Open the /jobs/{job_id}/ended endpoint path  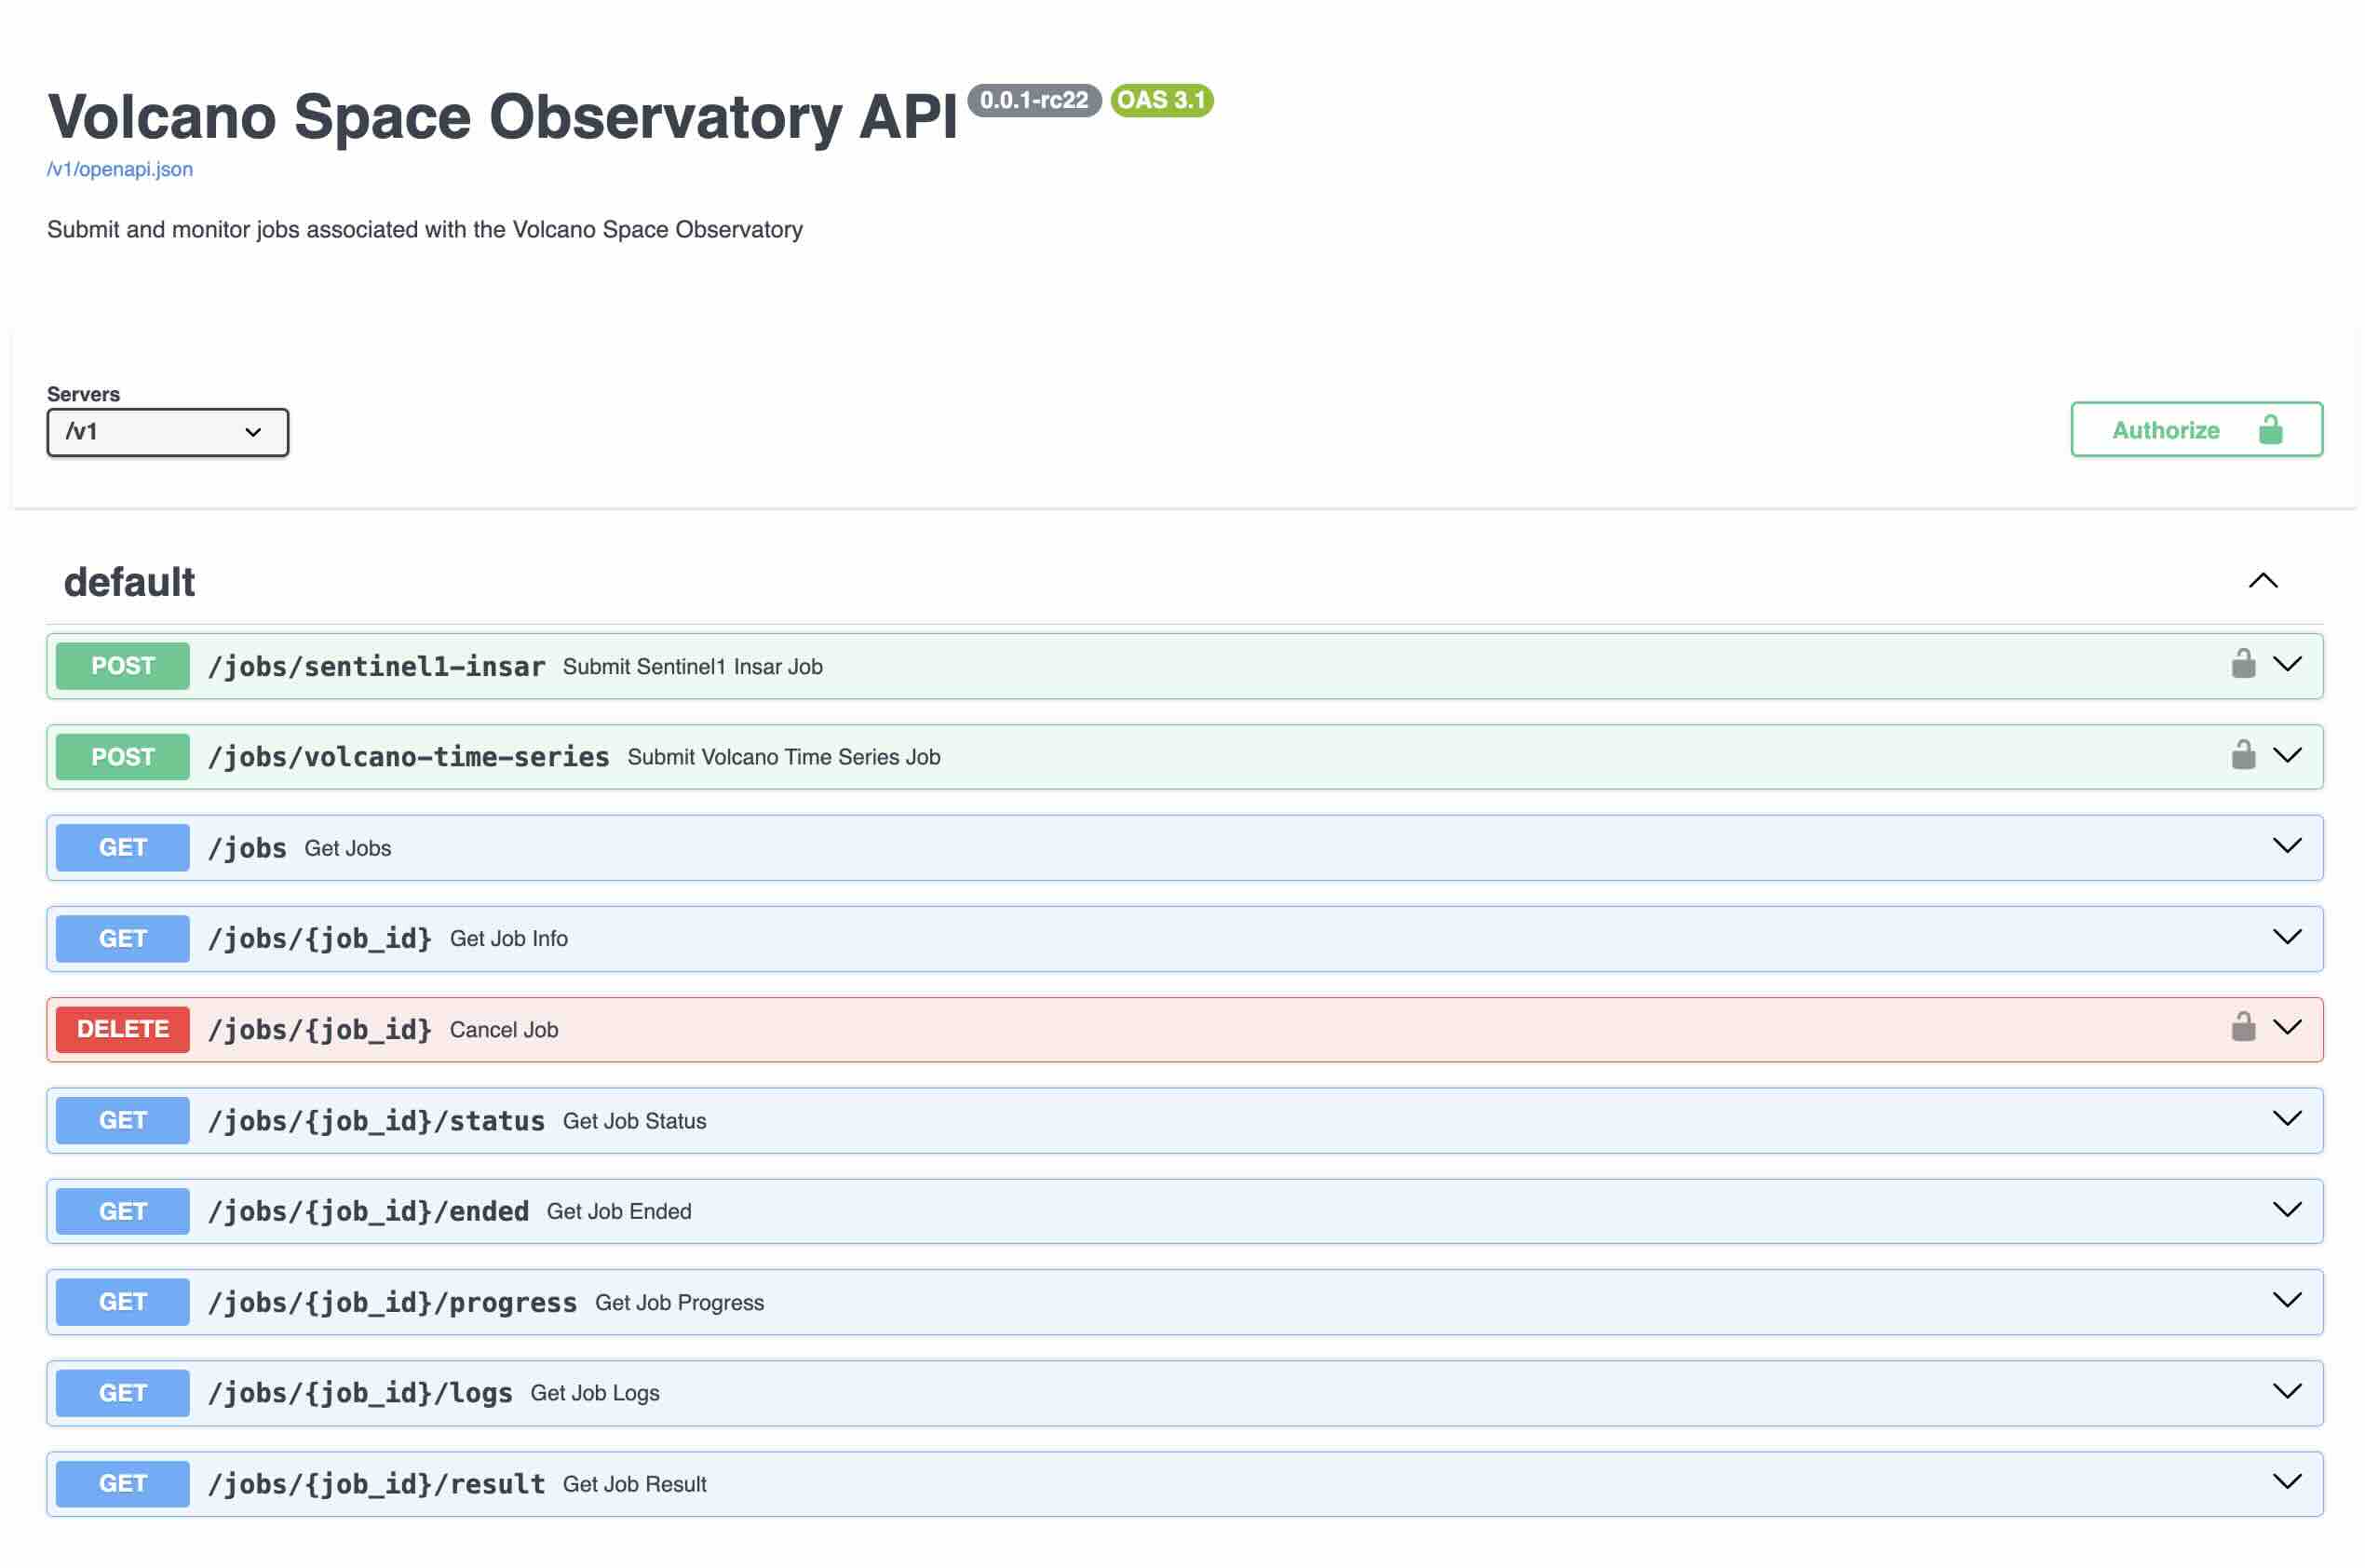click(368, 1211)
